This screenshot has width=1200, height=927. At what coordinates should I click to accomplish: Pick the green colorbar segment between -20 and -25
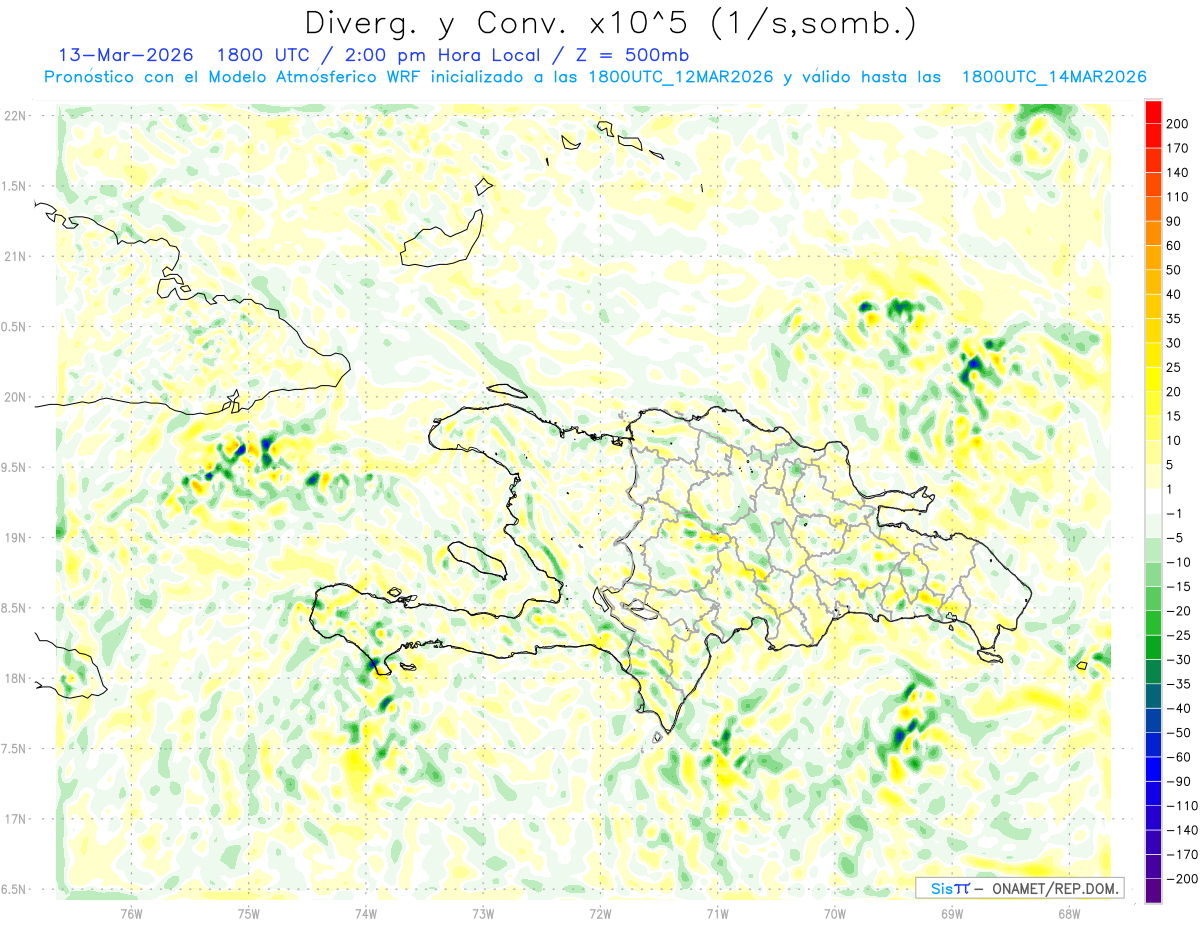pos(1153,624)
